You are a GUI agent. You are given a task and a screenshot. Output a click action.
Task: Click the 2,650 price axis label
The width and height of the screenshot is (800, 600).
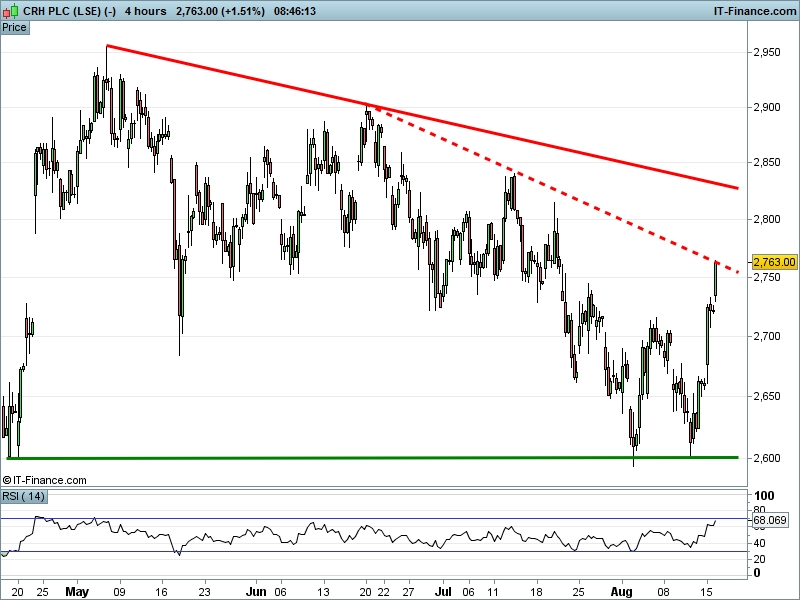(767, 396)
